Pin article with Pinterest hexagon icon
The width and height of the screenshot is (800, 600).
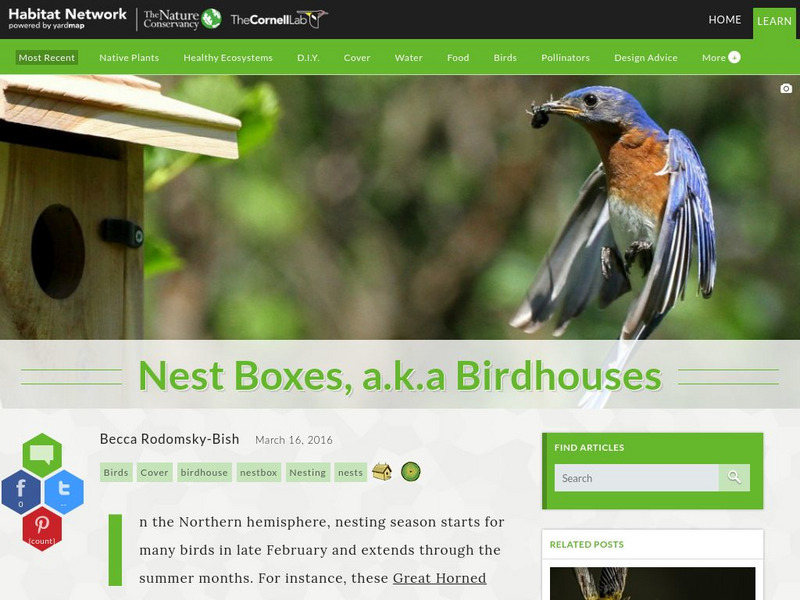(x=42, y=529)
